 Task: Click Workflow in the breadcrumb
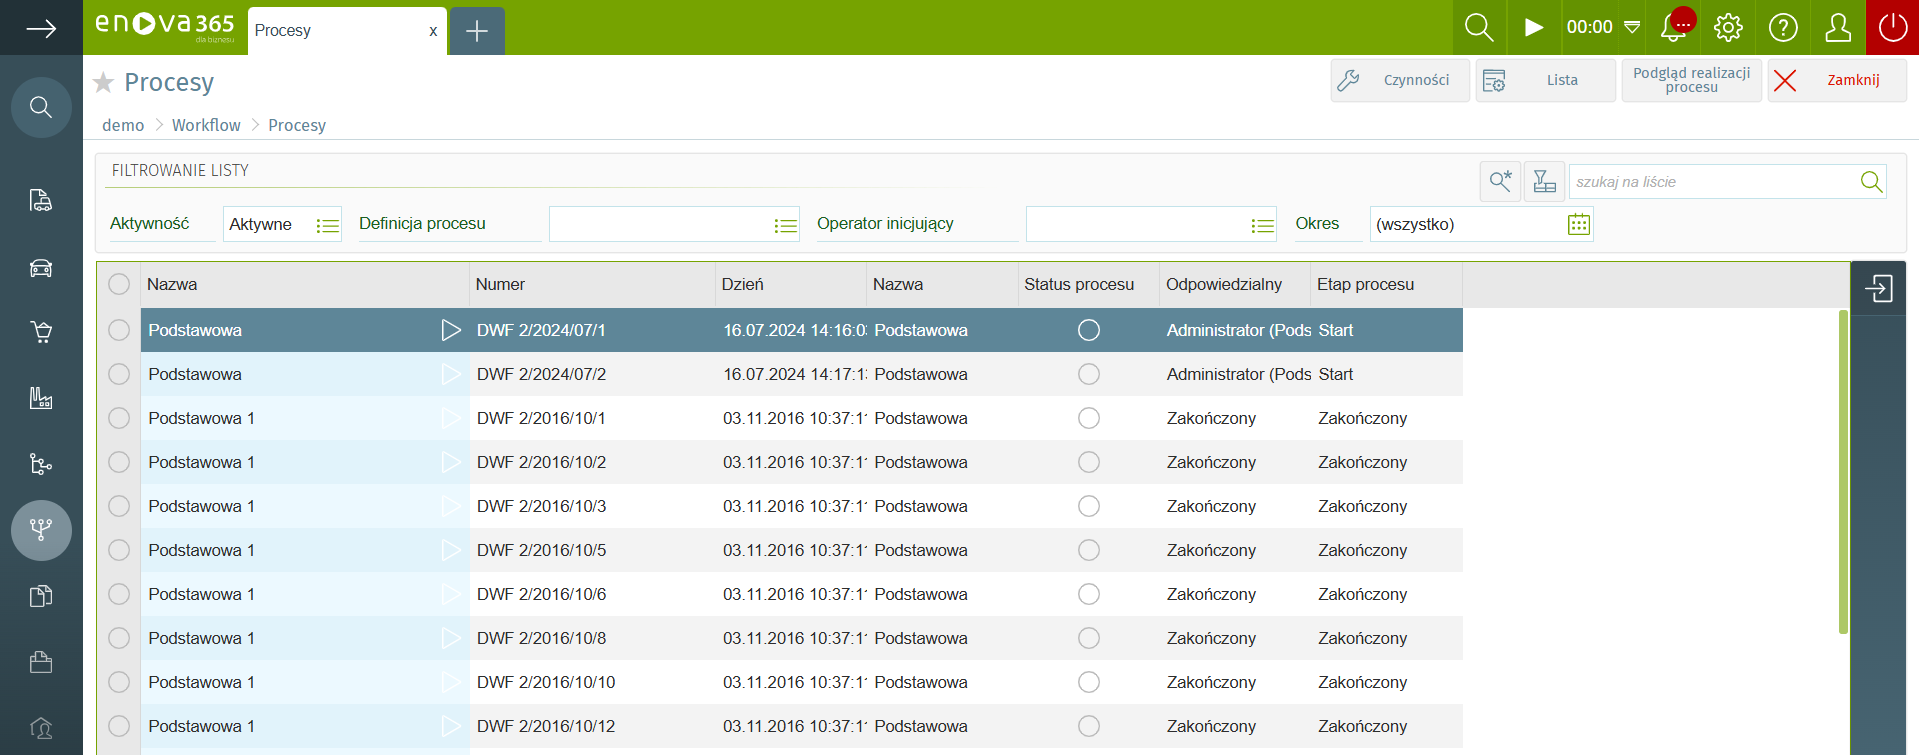206,125
